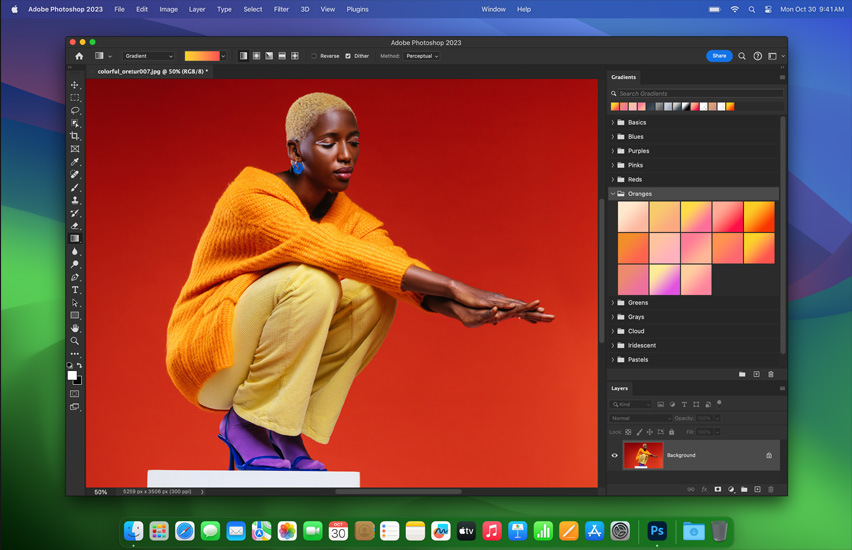Hide the Background layer with eye icon

click(615, 455)
